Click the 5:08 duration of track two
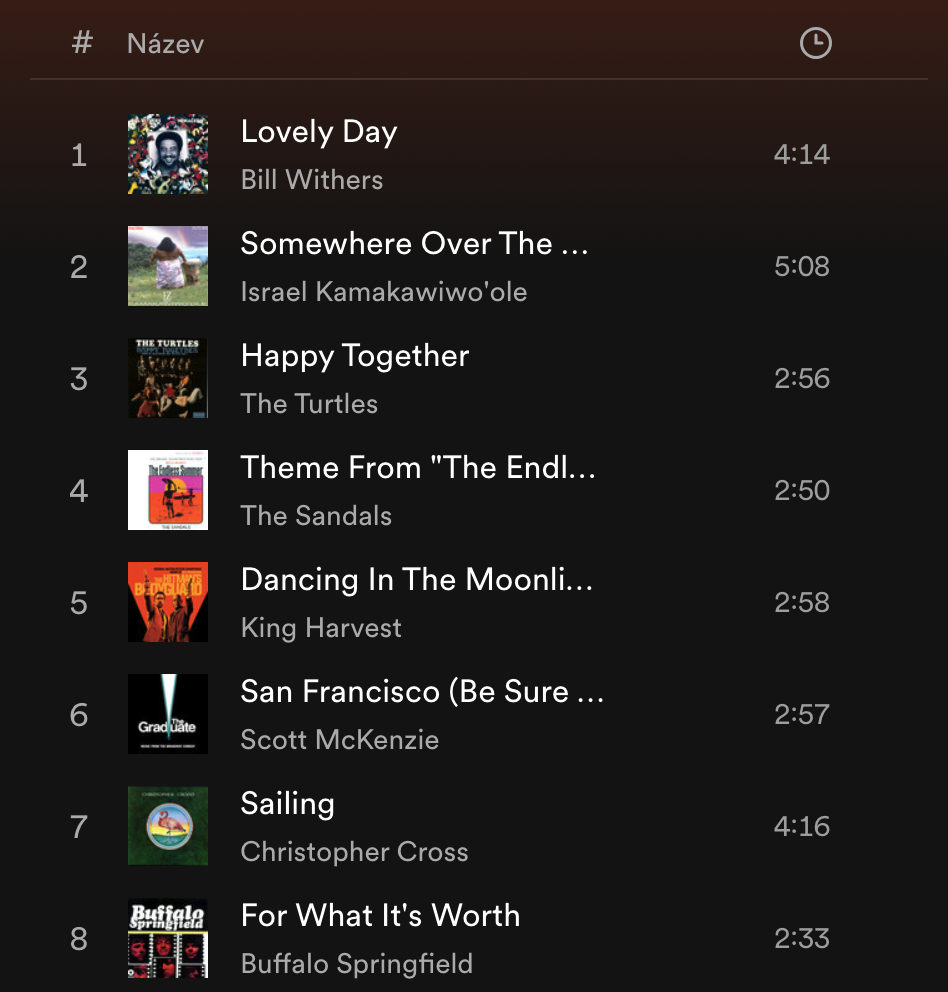948x992 pixels. click(801, 267)
